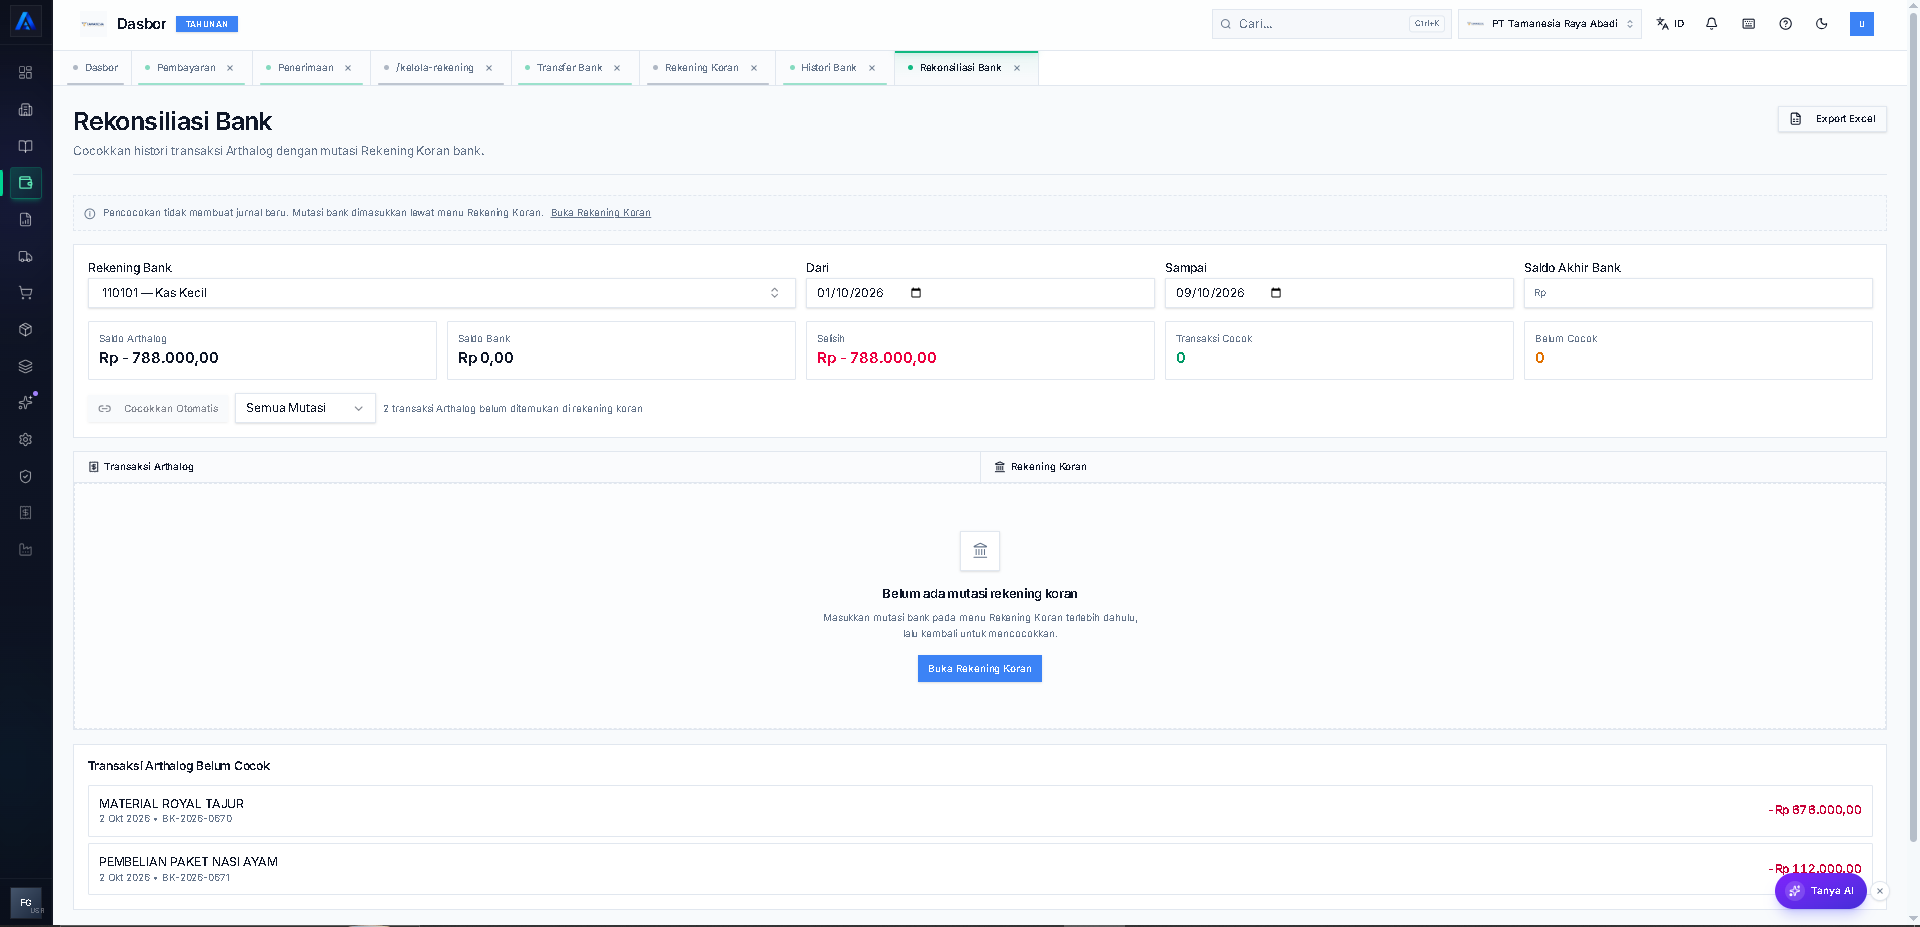Open the shopping cart icon in sidebar
The width and height of the screenshot is (1920, 927).
pos(26,293)
